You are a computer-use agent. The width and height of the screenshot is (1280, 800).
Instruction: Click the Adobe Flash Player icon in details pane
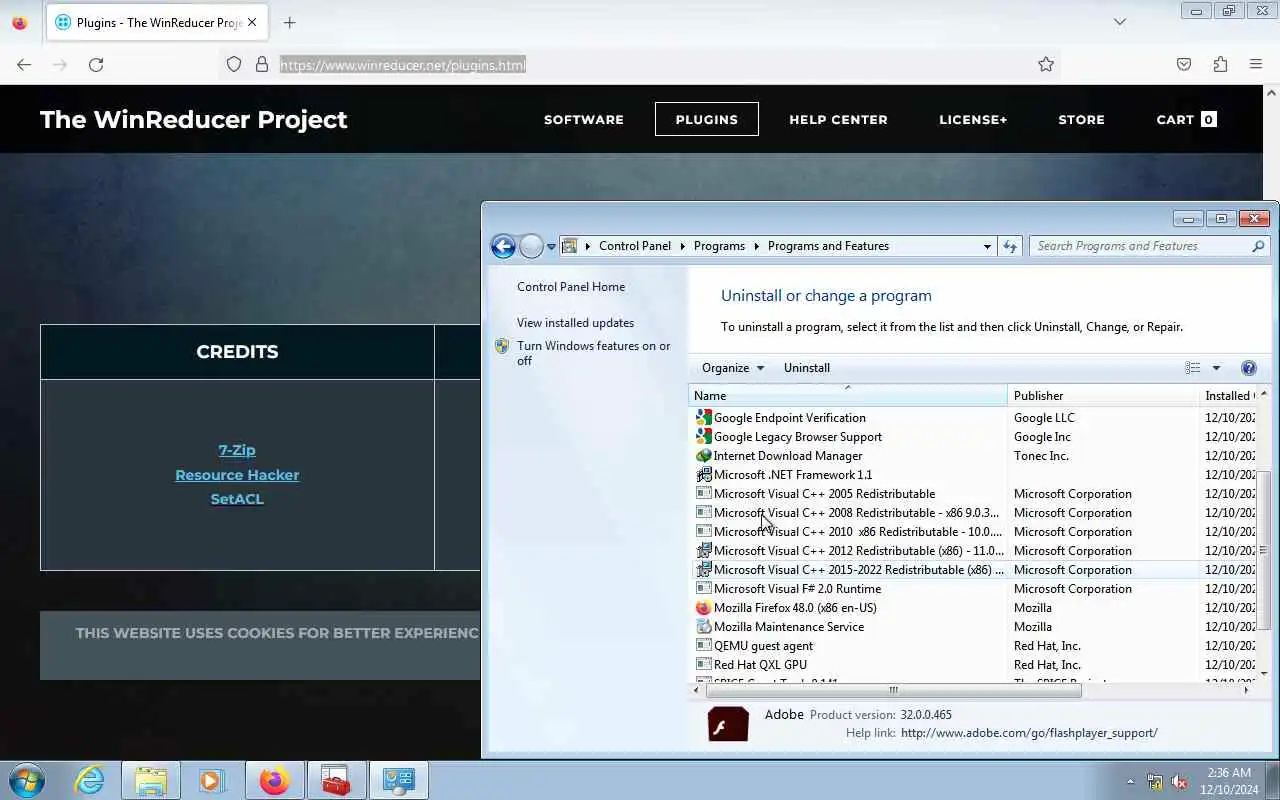click(728, 724)
